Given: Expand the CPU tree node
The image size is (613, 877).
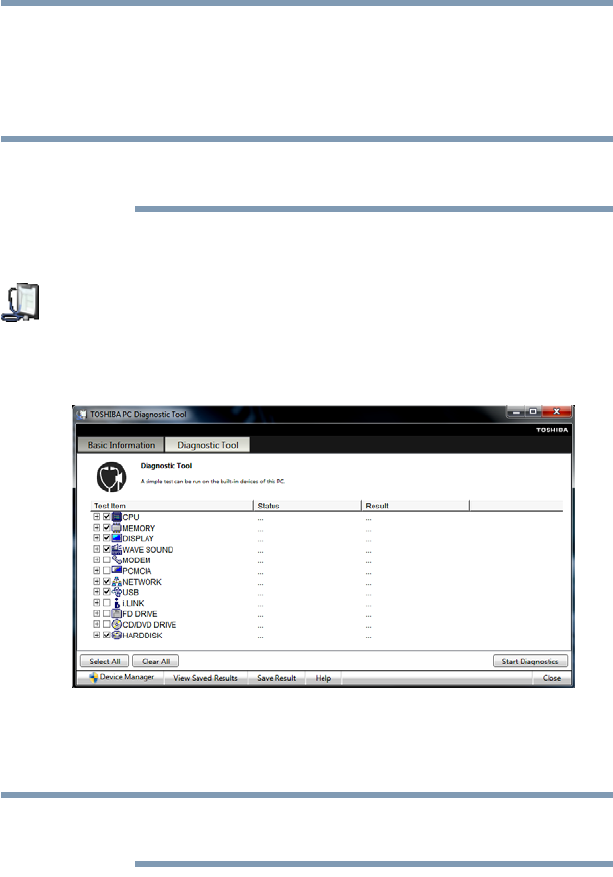Looking at the screenshot, I should point(96,517).
